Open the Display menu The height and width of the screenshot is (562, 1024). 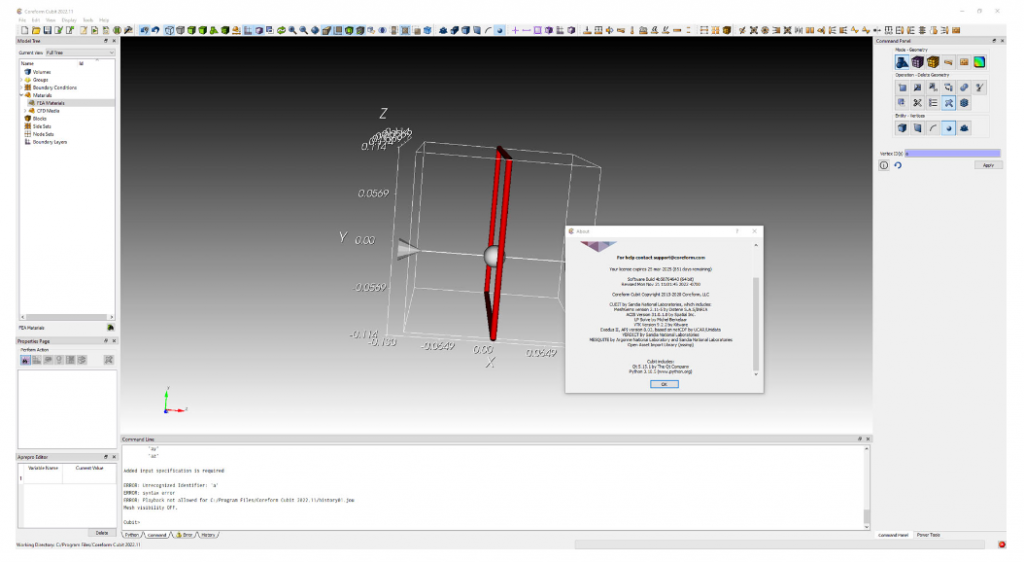tap(69, 20)
